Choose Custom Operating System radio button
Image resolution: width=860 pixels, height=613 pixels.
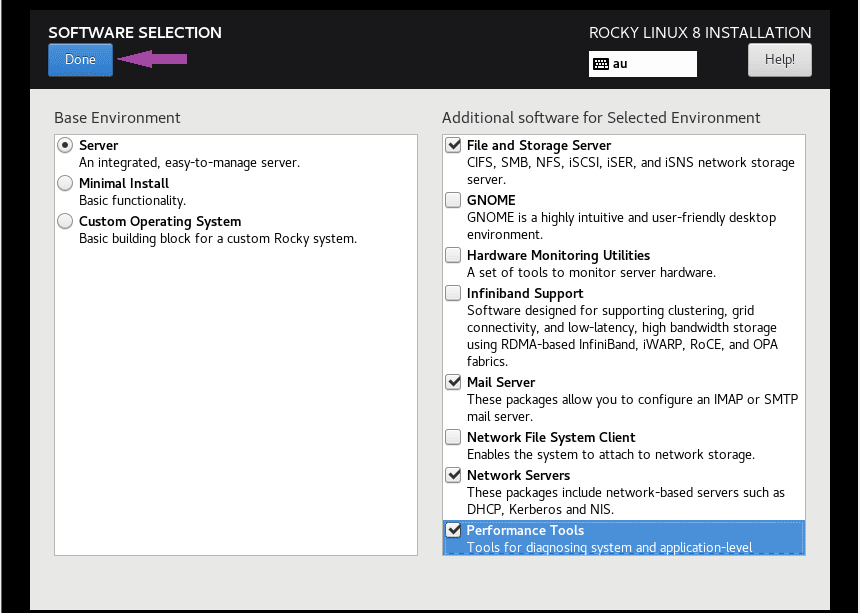pos(65,221)
